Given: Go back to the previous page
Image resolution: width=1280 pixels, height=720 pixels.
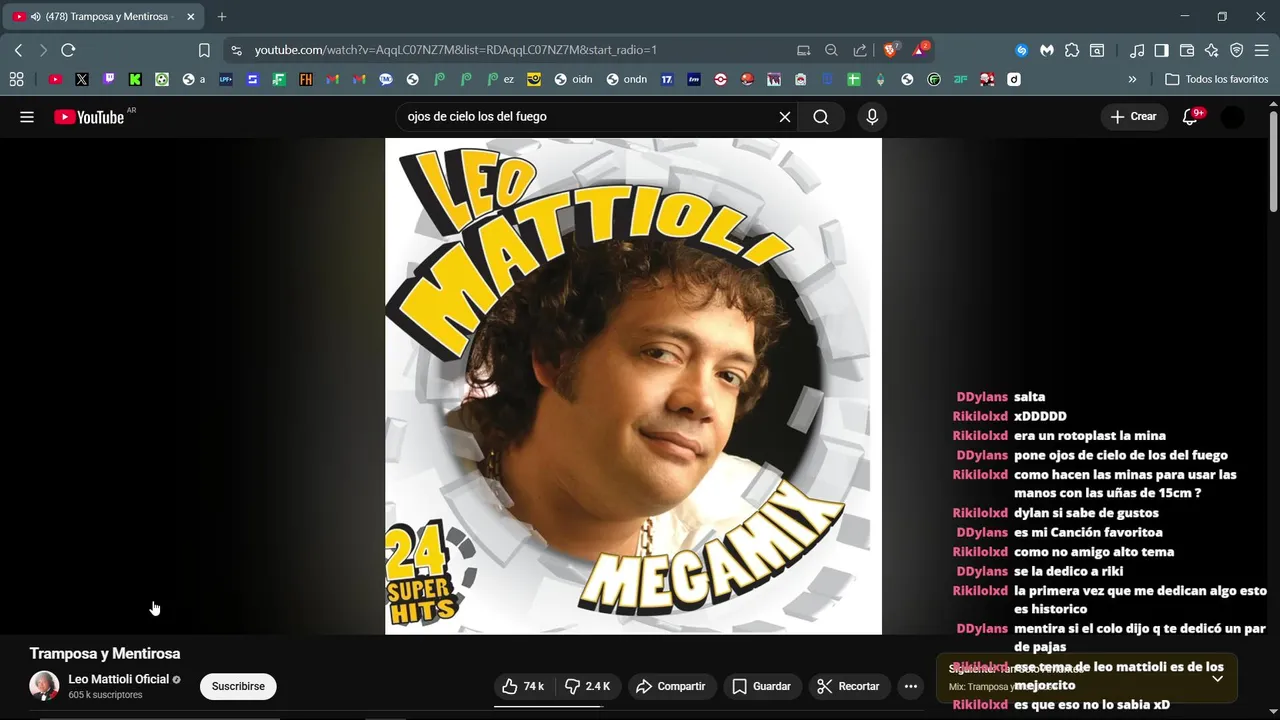Looking at the screenshot, I should (x=18, y=50).
